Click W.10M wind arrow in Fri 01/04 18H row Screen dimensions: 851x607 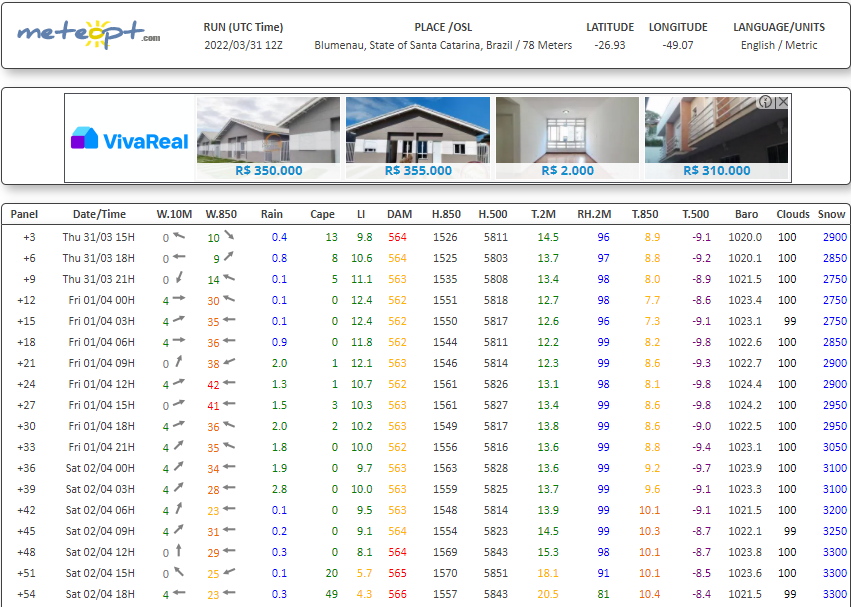(179, 424)
